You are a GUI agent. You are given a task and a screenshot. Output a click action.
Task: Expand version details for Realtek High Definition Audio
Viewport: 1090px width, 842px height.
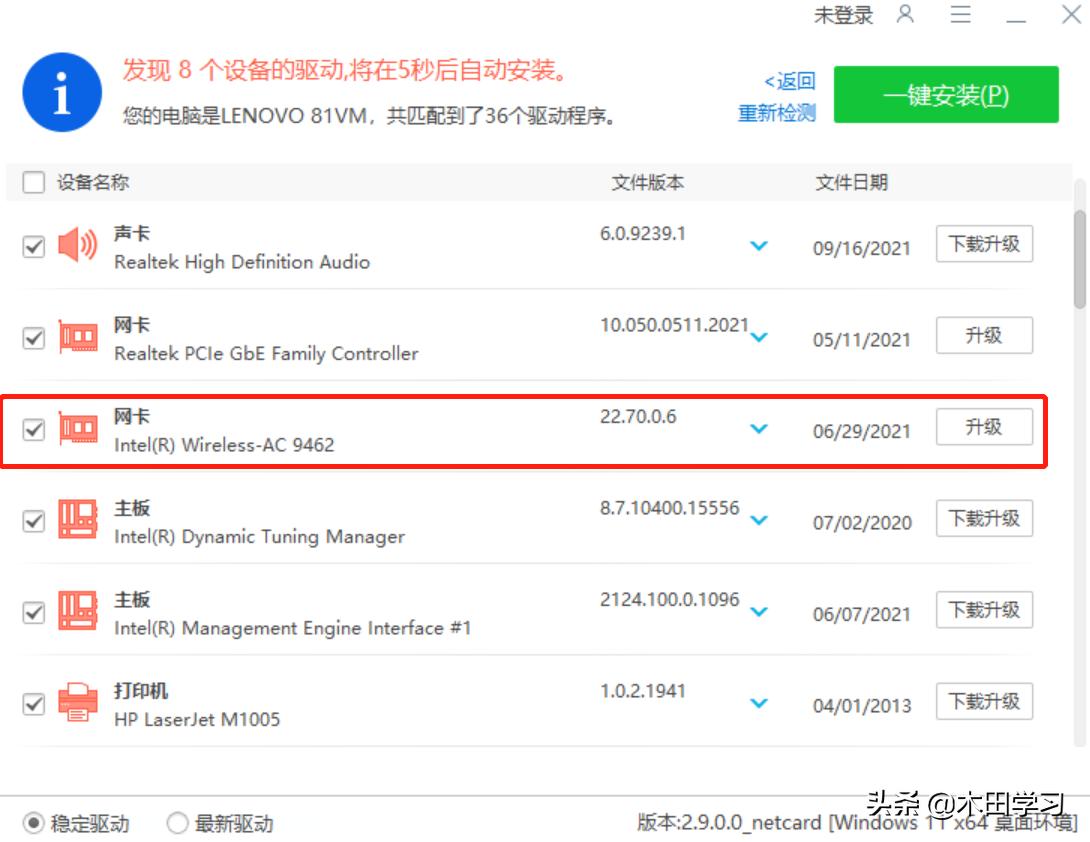tap(759, 245)
